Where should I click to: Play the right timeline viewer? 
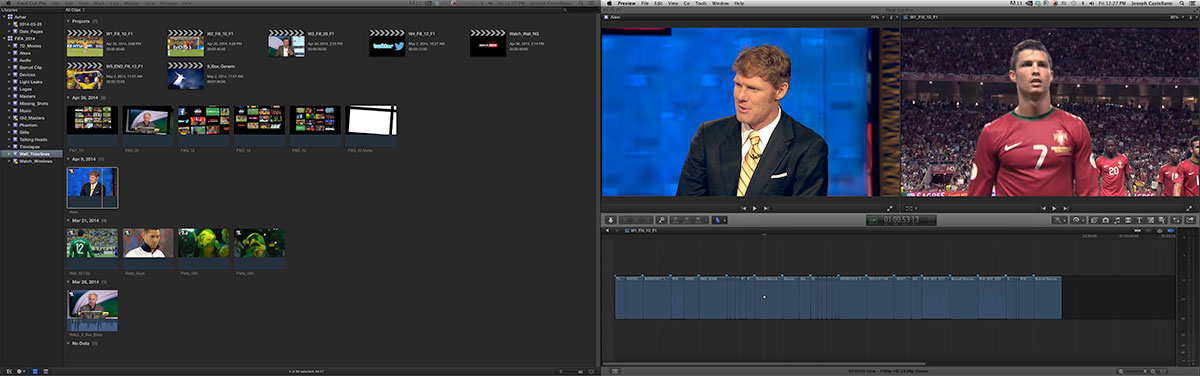coord(1054,208)
